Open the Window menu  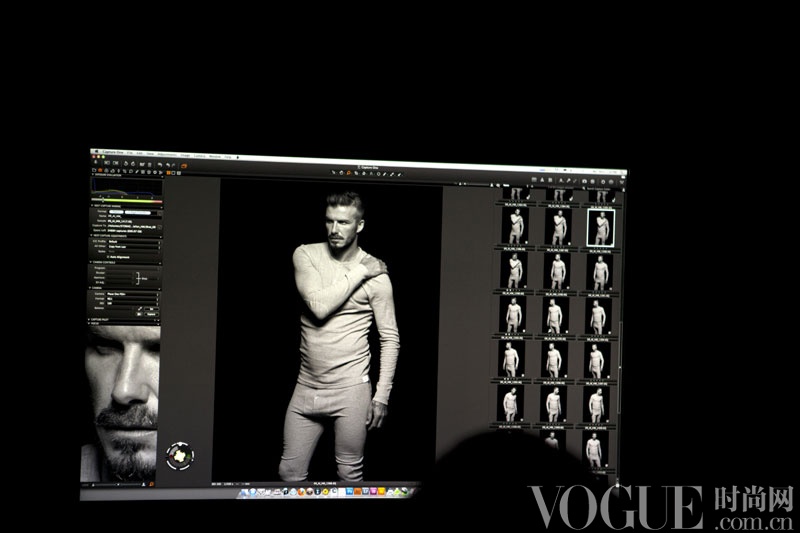click(x=215, y=157)
